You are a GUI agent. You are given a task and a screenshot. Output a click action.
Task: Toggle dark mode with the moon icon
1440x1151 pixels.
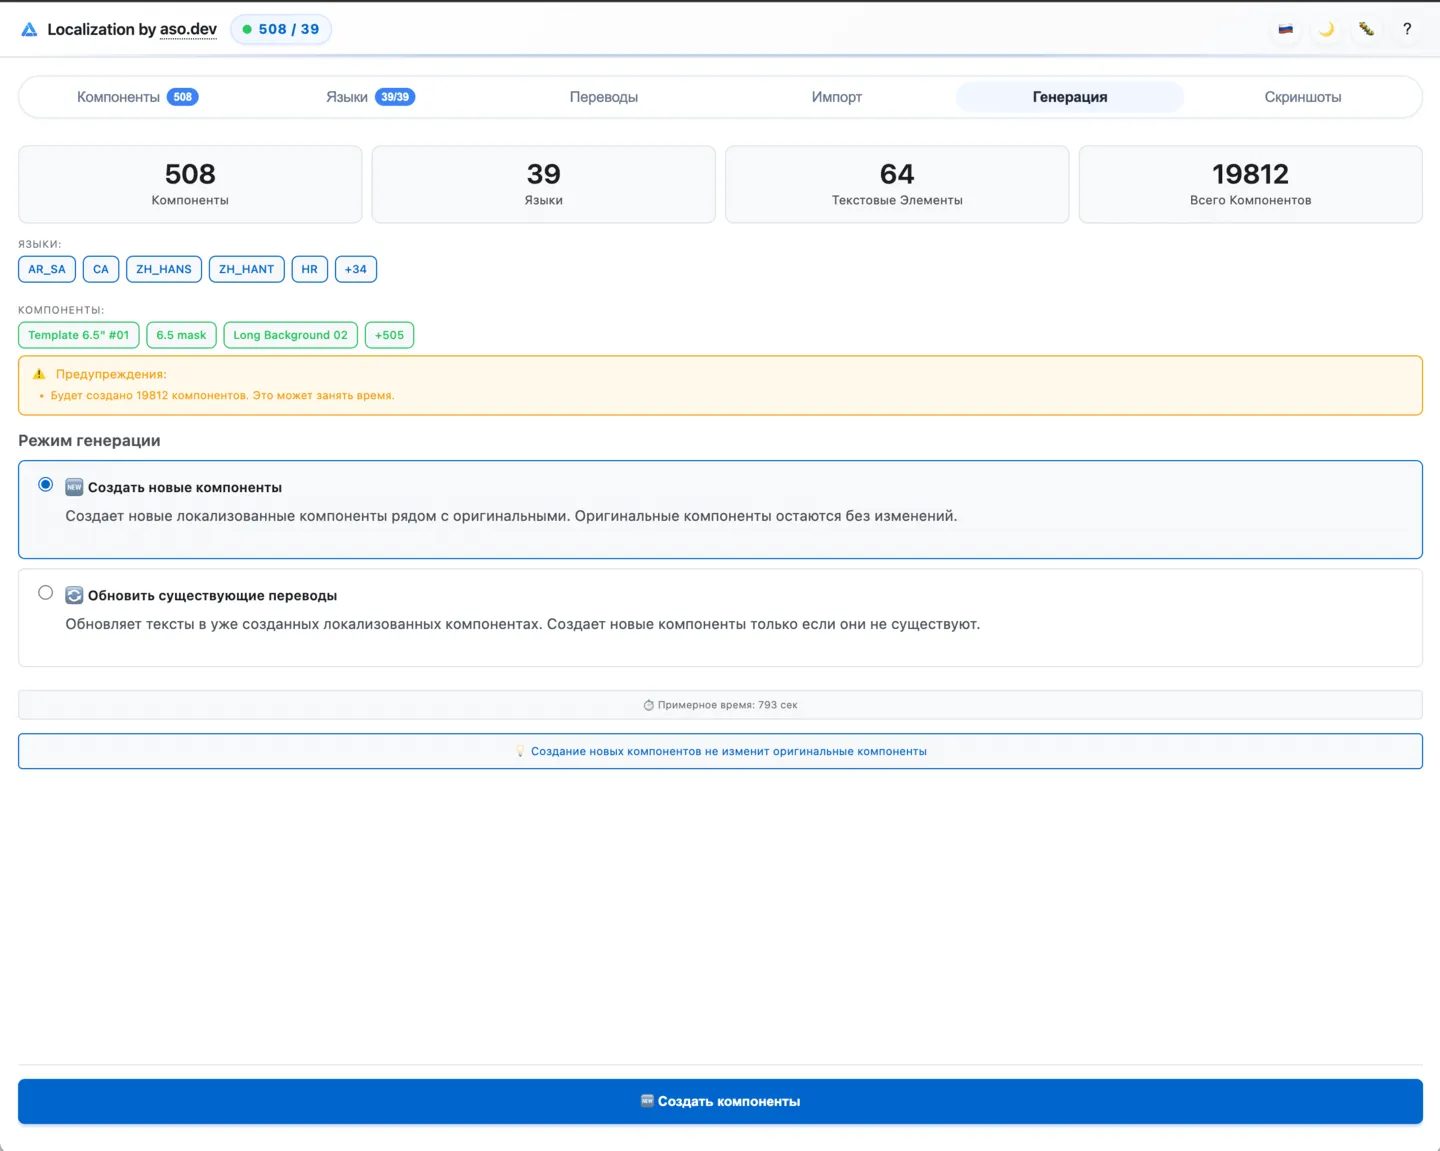tap(1326, 29)
